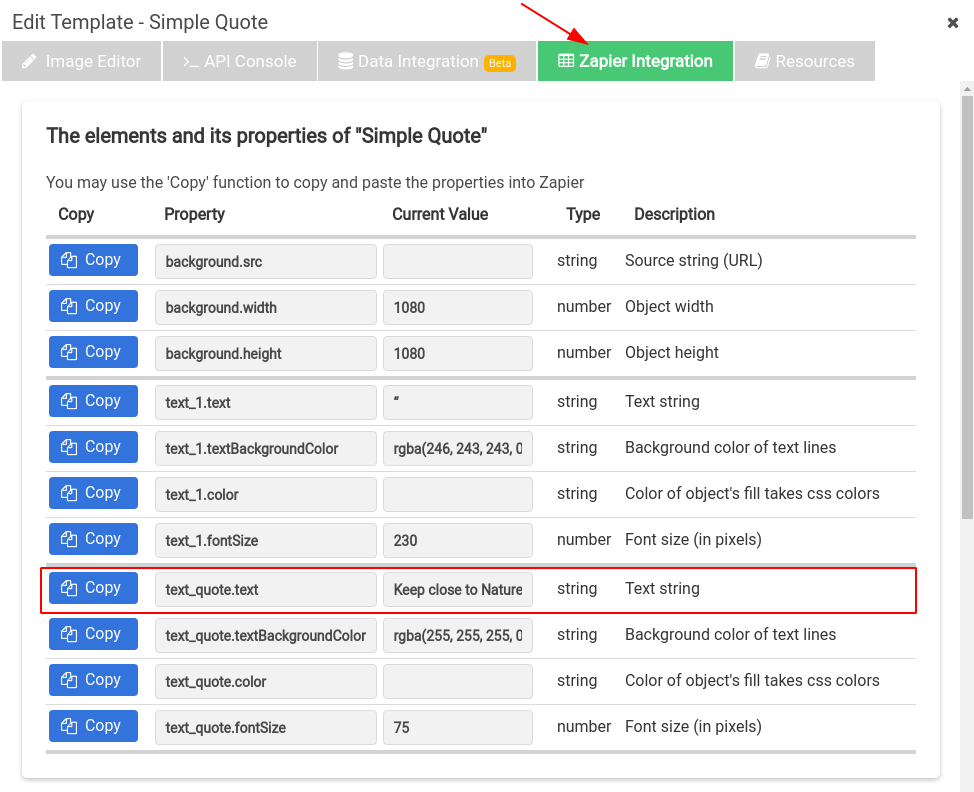
Task: Click the book icon on Resources tab
Action: 762,61
